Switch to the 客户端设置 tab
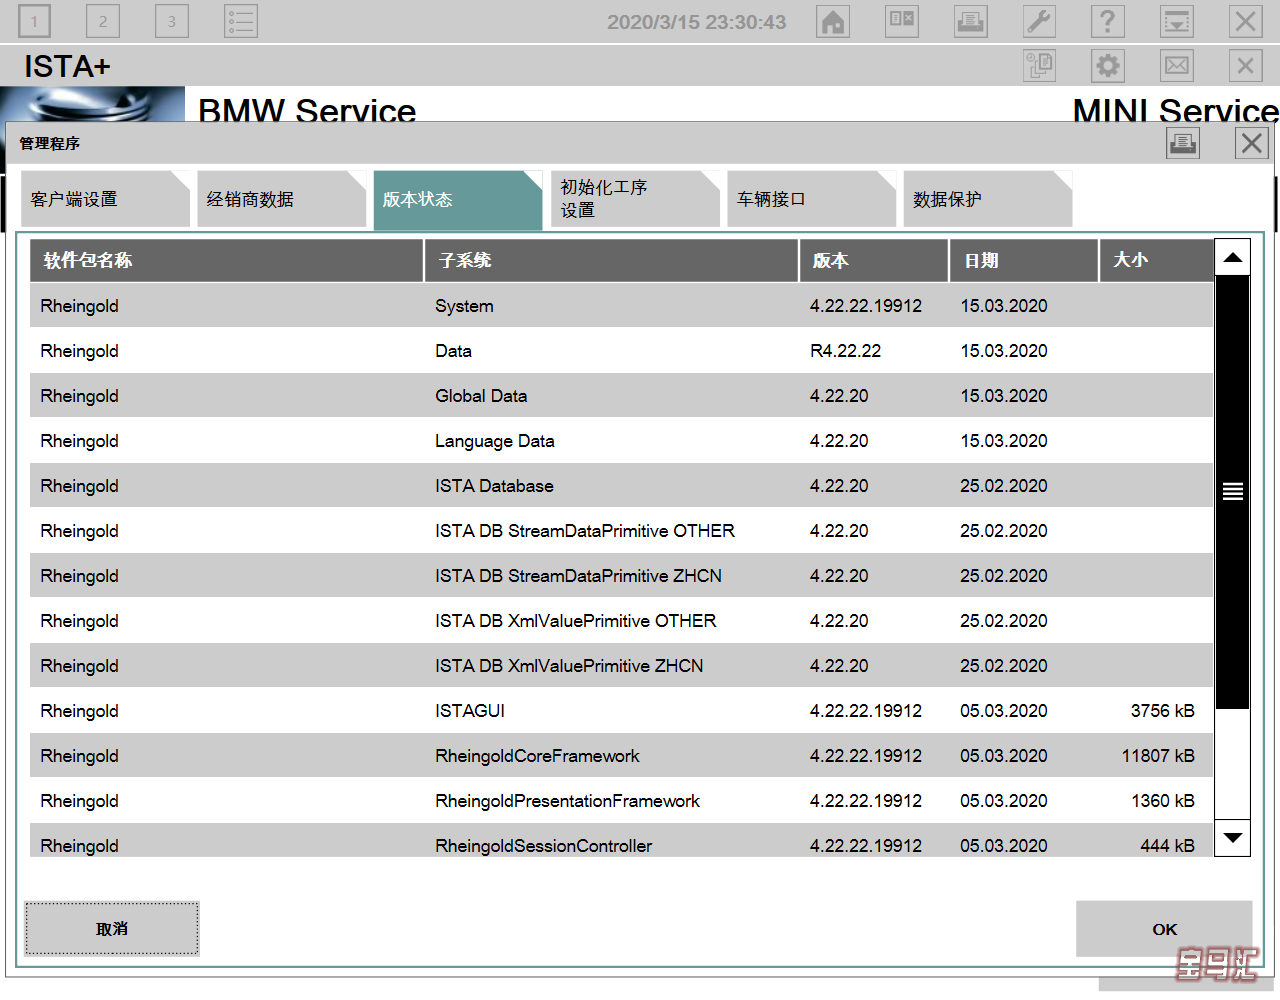Viewport: 1280px width, 1000px height. [x=105, y=199]
